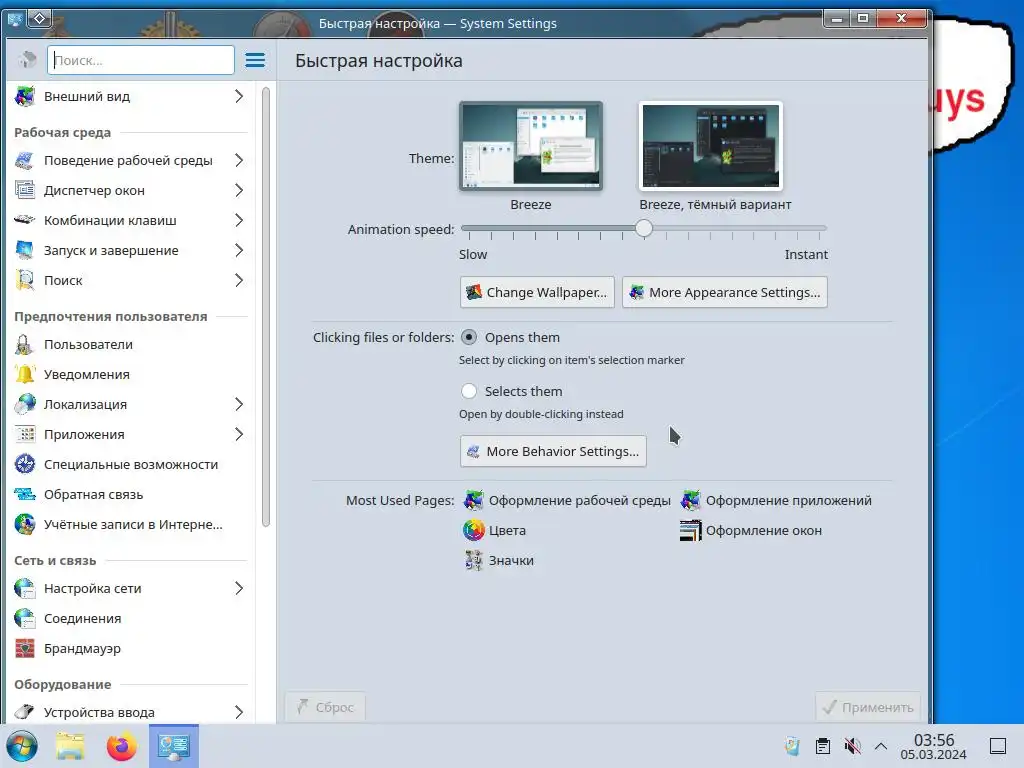Select the "Opens them" radio option

coord(469,337)
